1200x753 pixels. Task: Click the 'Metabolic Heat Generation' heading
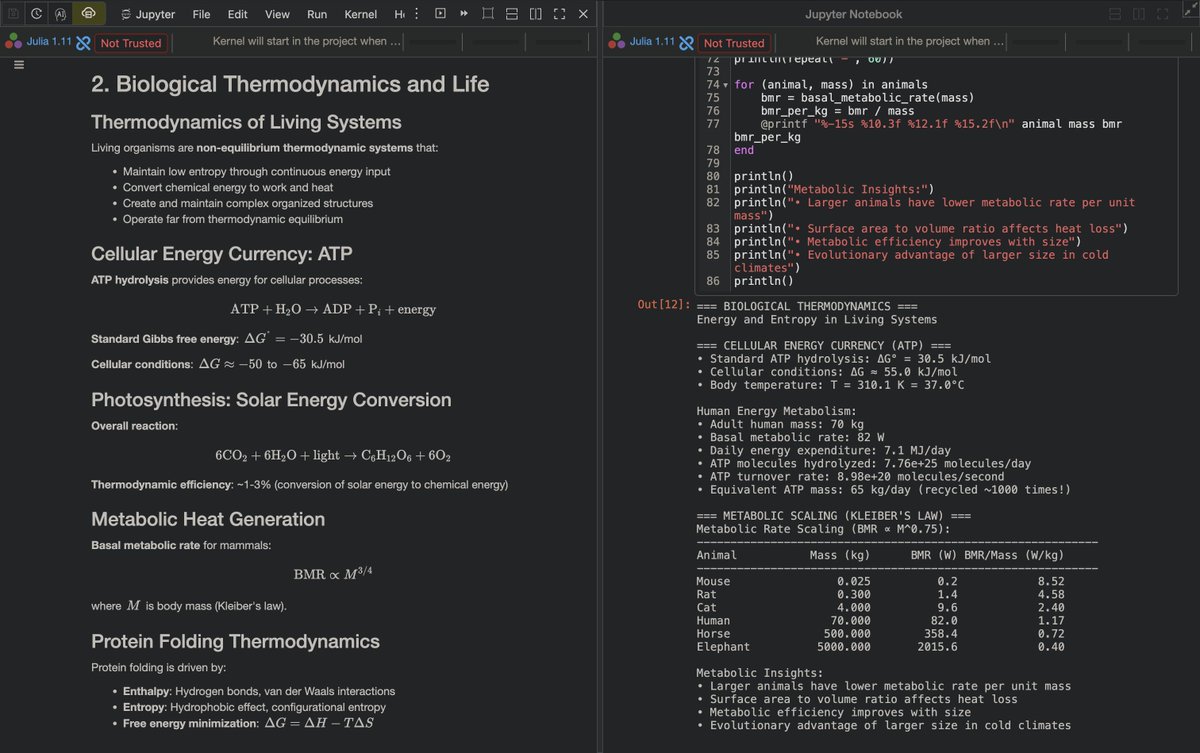pyautogui.click(x=208, y=519)
